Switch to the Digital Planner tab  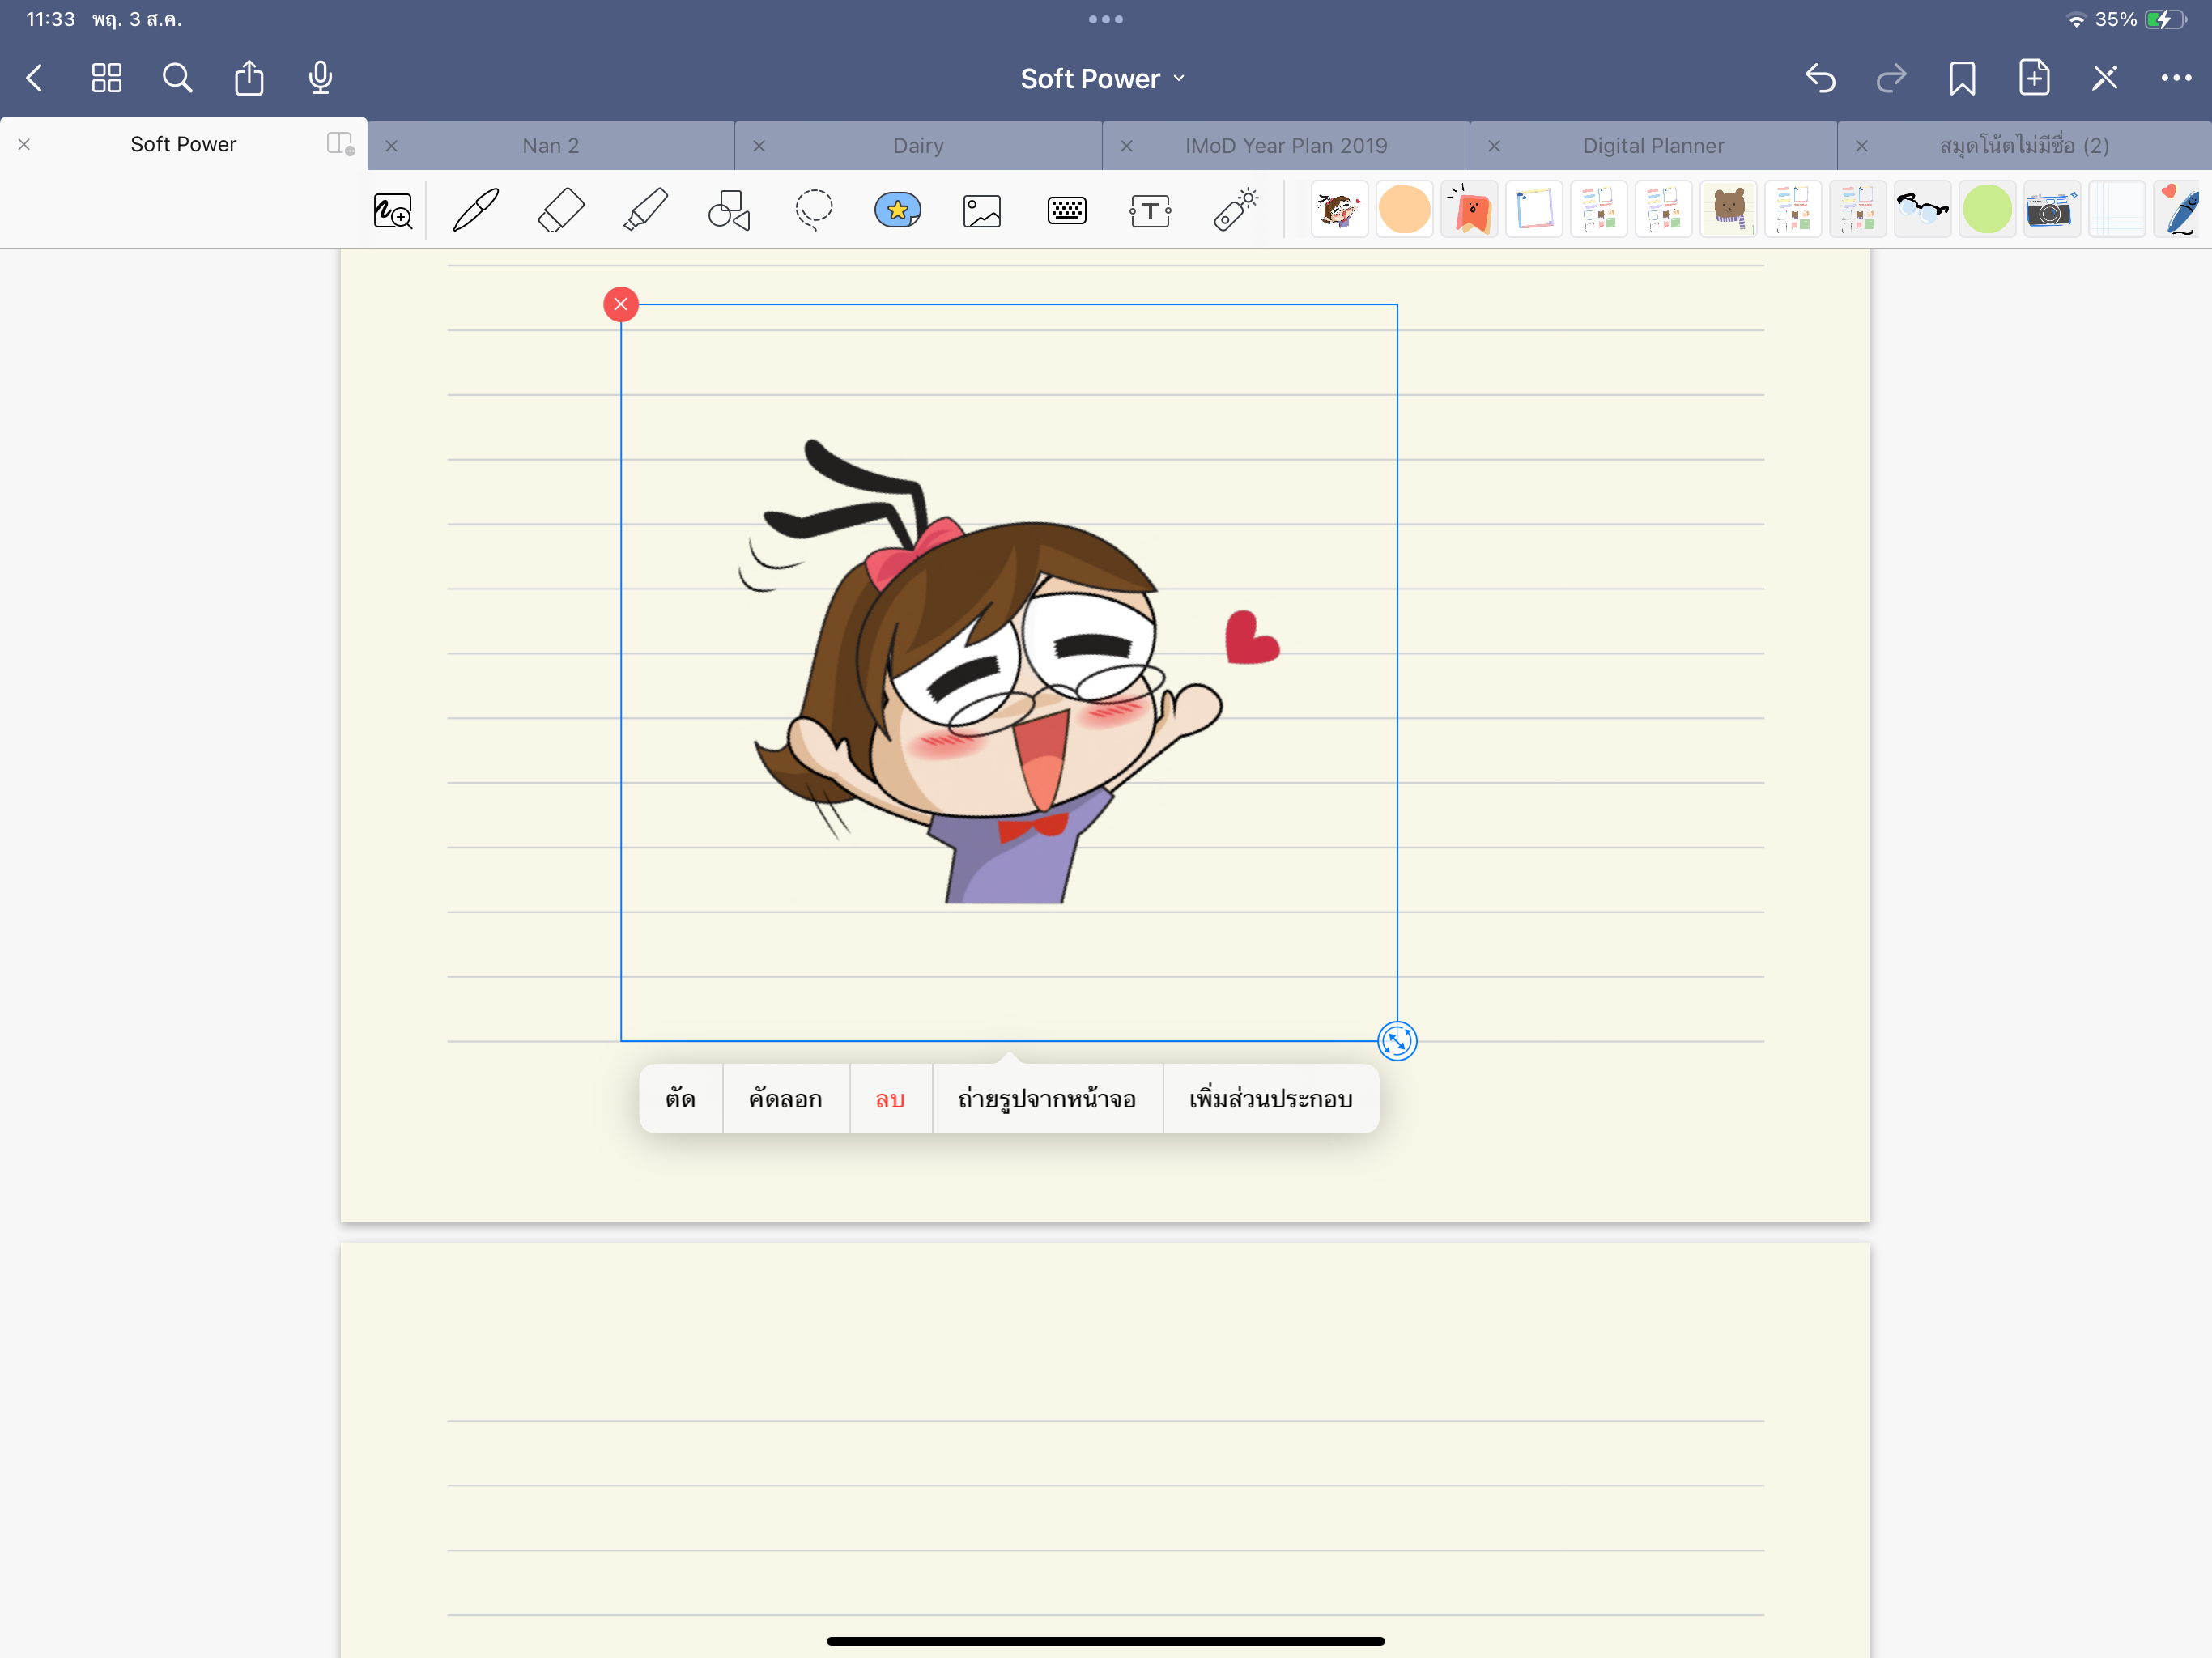pos(1653,146)
